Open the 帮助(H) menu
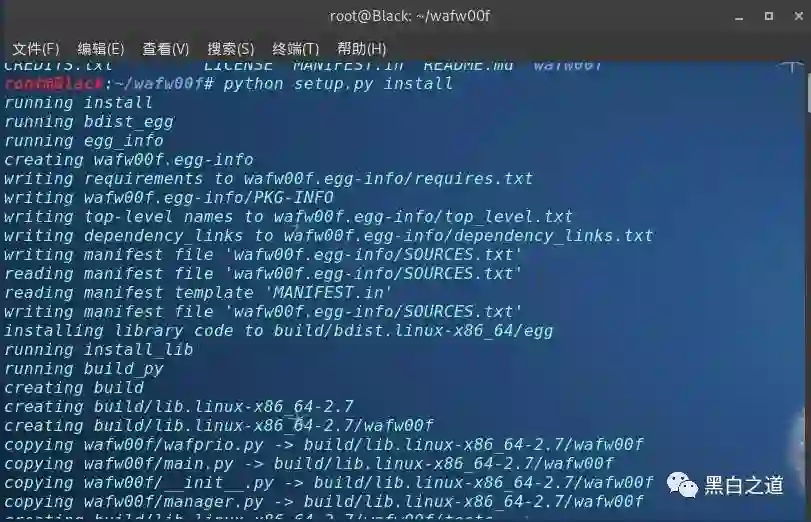 pyautogui.click(x=362, y=49)
